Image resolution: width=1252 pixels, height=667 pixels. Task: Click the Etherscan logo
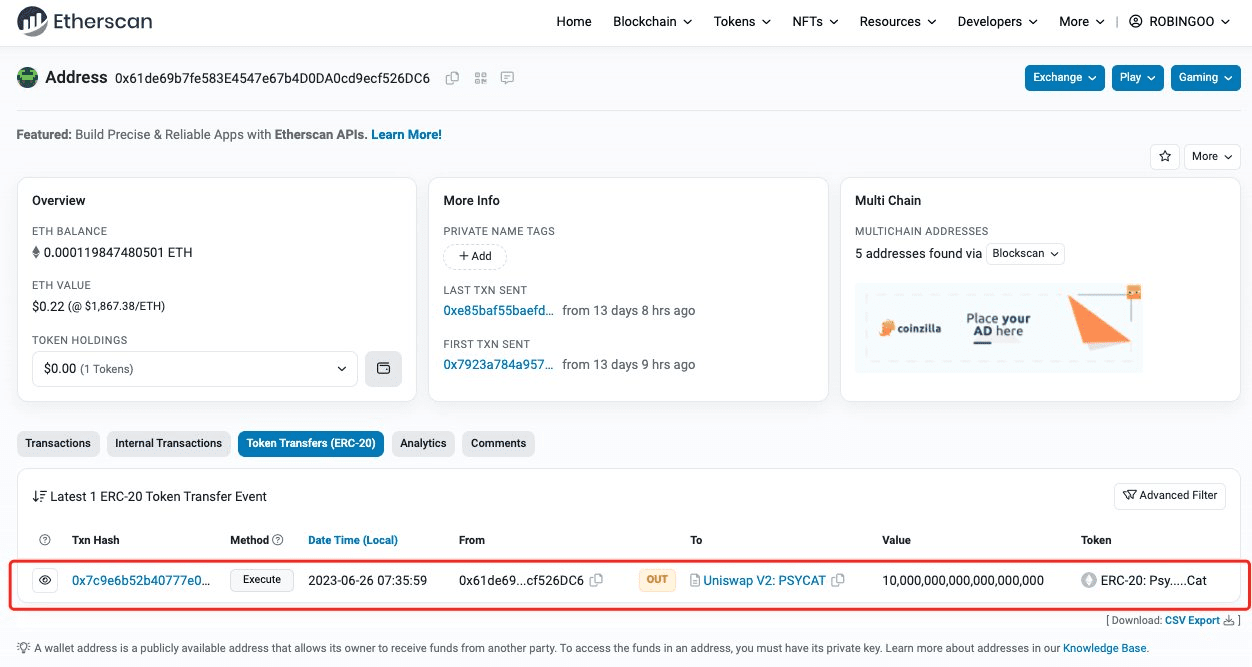(85, 21)
